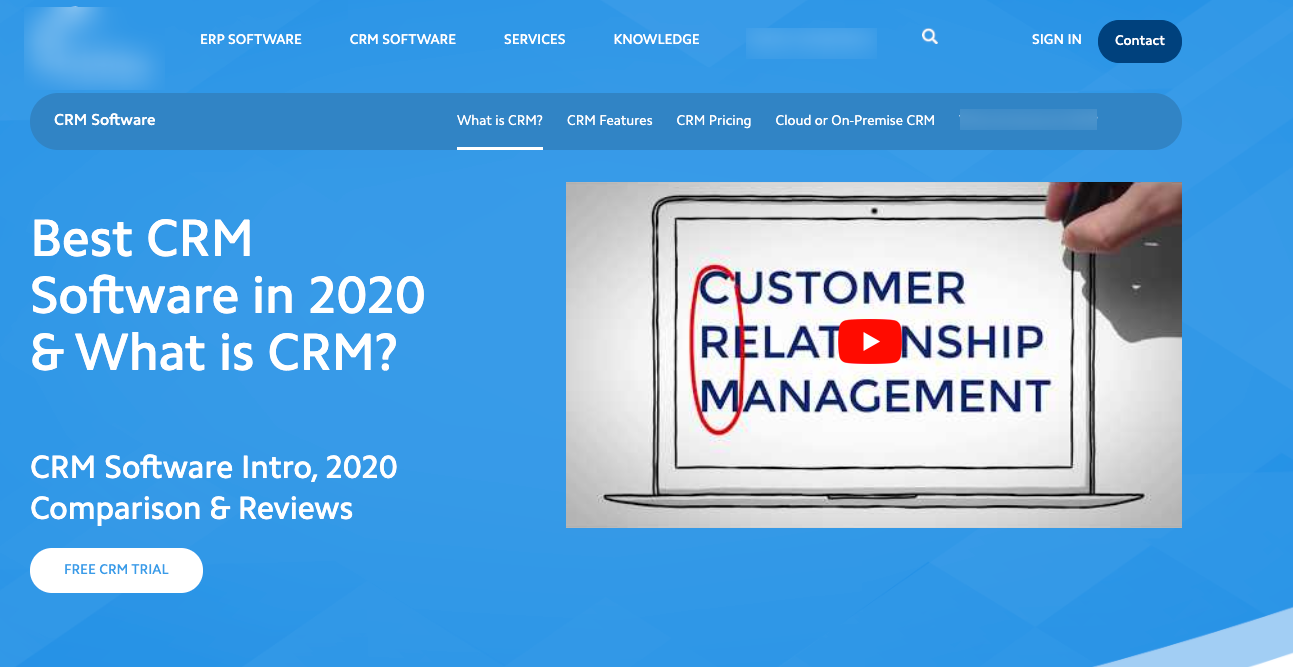
Task: Open the SERVICES menu
Action: click(535, 40)
